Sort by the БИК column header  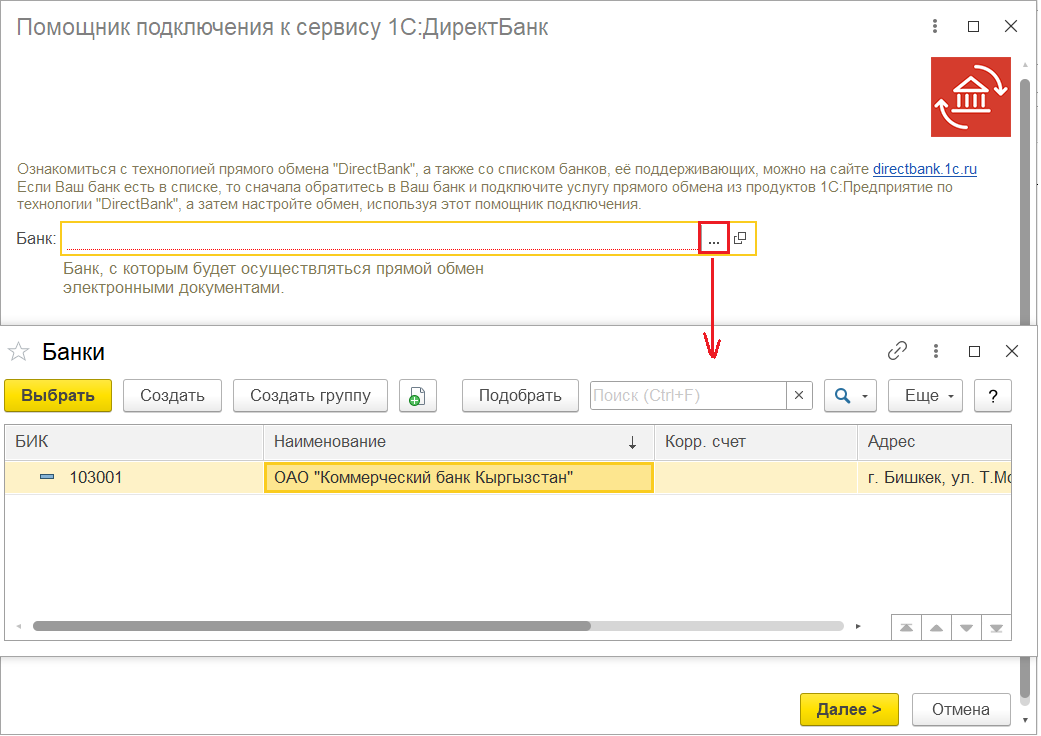(x=134, y=442)
